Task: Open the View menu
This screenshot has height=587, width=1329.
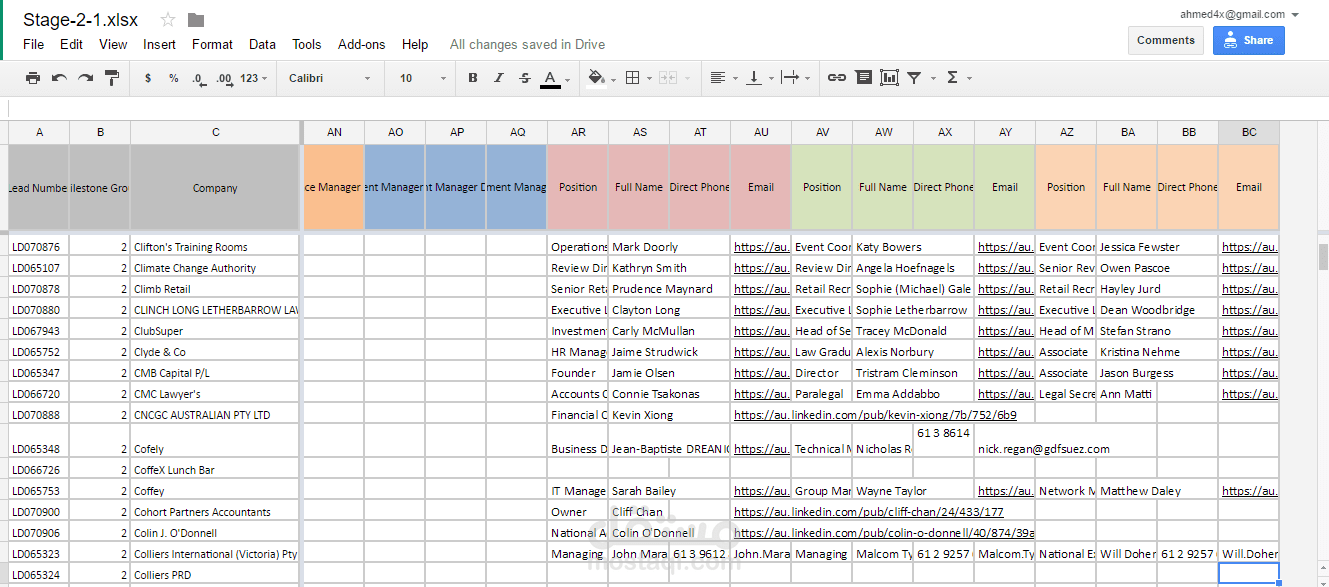Action: click(113, 44)
